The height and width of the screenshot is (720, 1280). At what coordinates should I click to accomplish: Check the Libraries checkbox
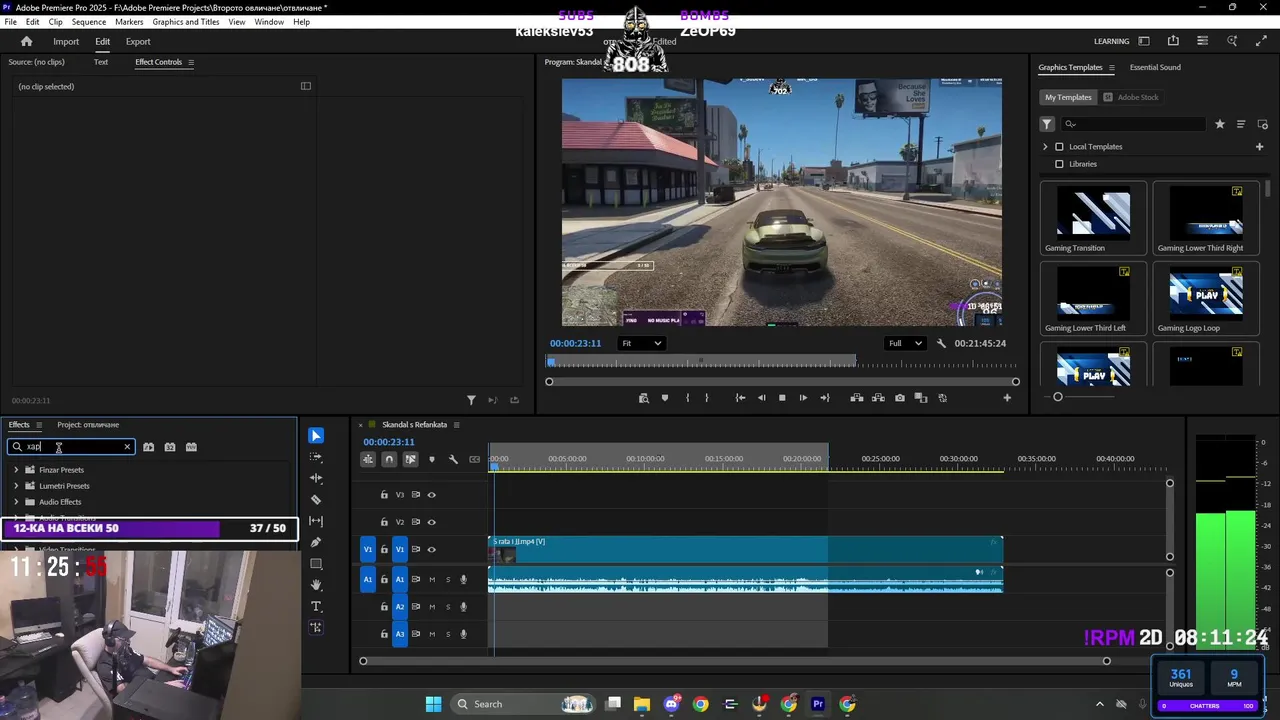(x=1060, y=164)
